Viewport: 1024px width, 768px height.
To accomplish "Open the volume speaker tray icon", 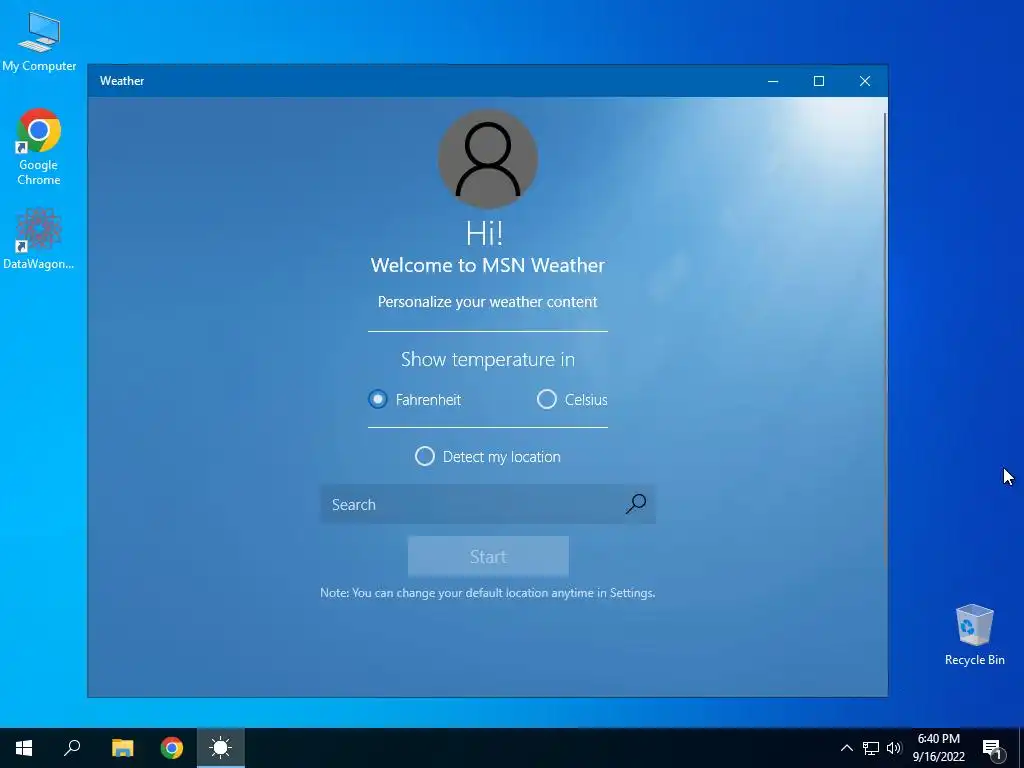I will click(894, 748).
